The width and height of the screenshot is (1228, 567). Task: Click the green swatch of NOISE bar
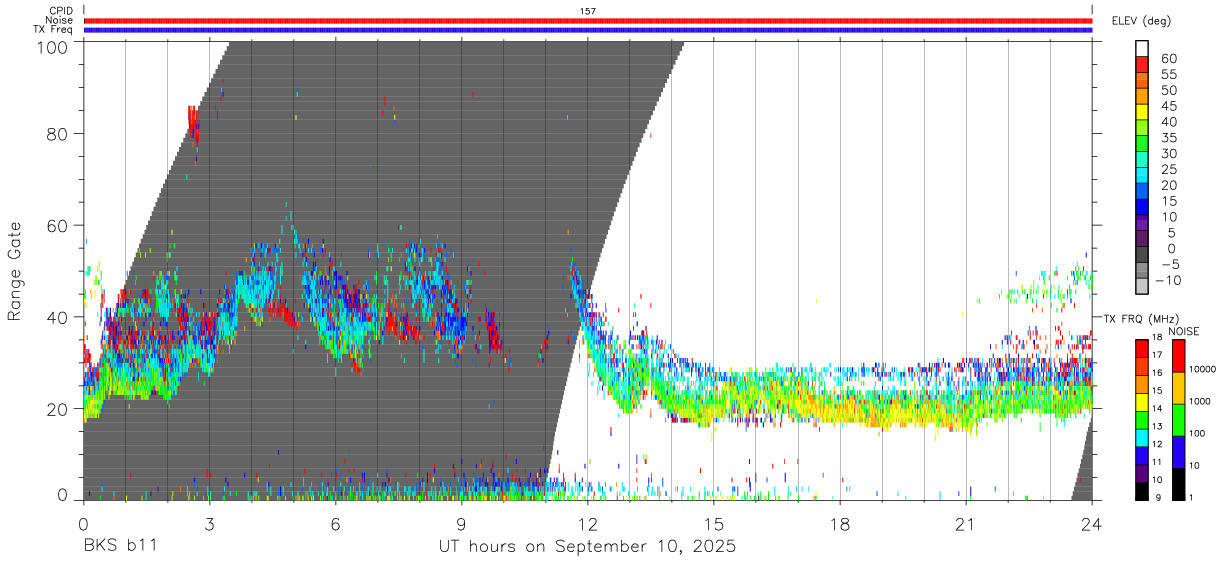[x=1177, y=420]
